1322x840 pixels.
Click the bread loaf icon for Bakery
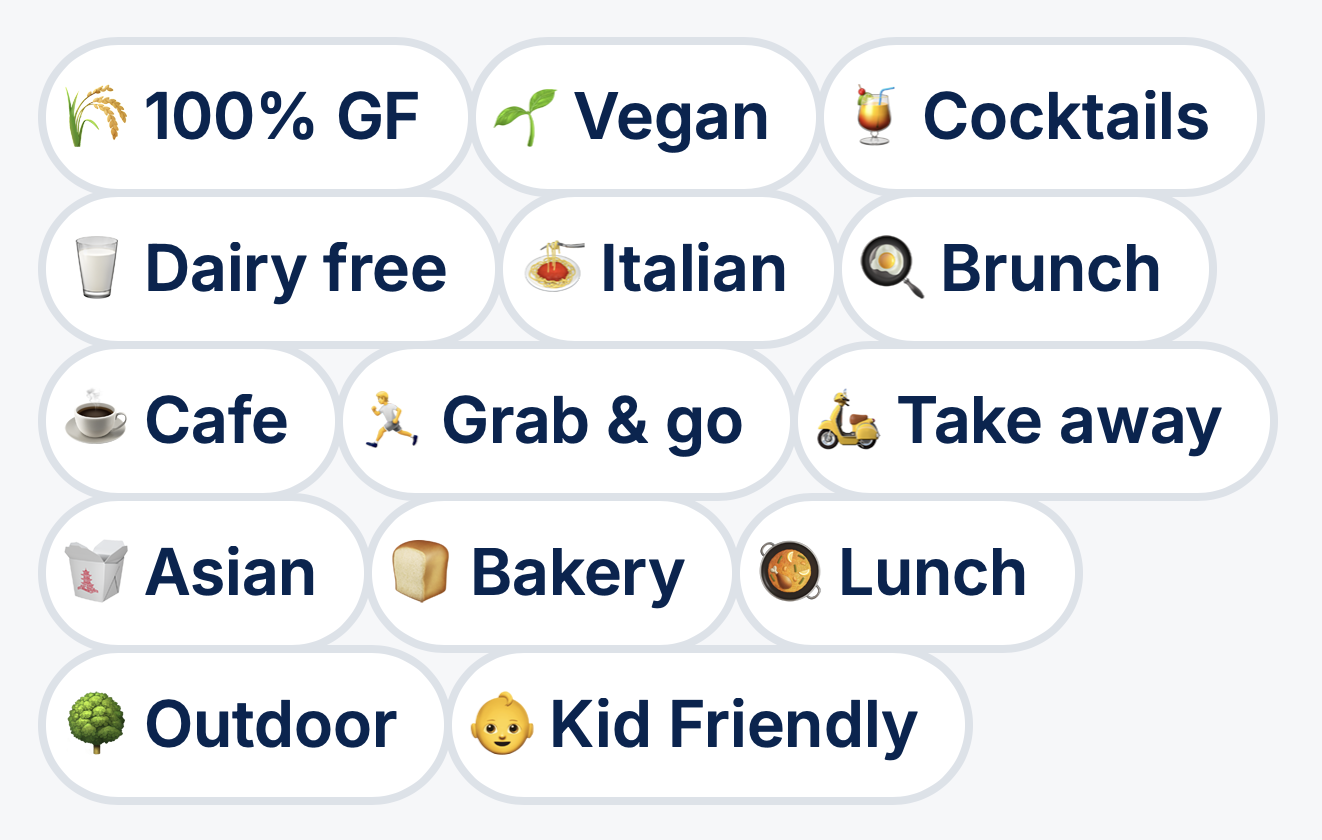[x=421, y=572]
